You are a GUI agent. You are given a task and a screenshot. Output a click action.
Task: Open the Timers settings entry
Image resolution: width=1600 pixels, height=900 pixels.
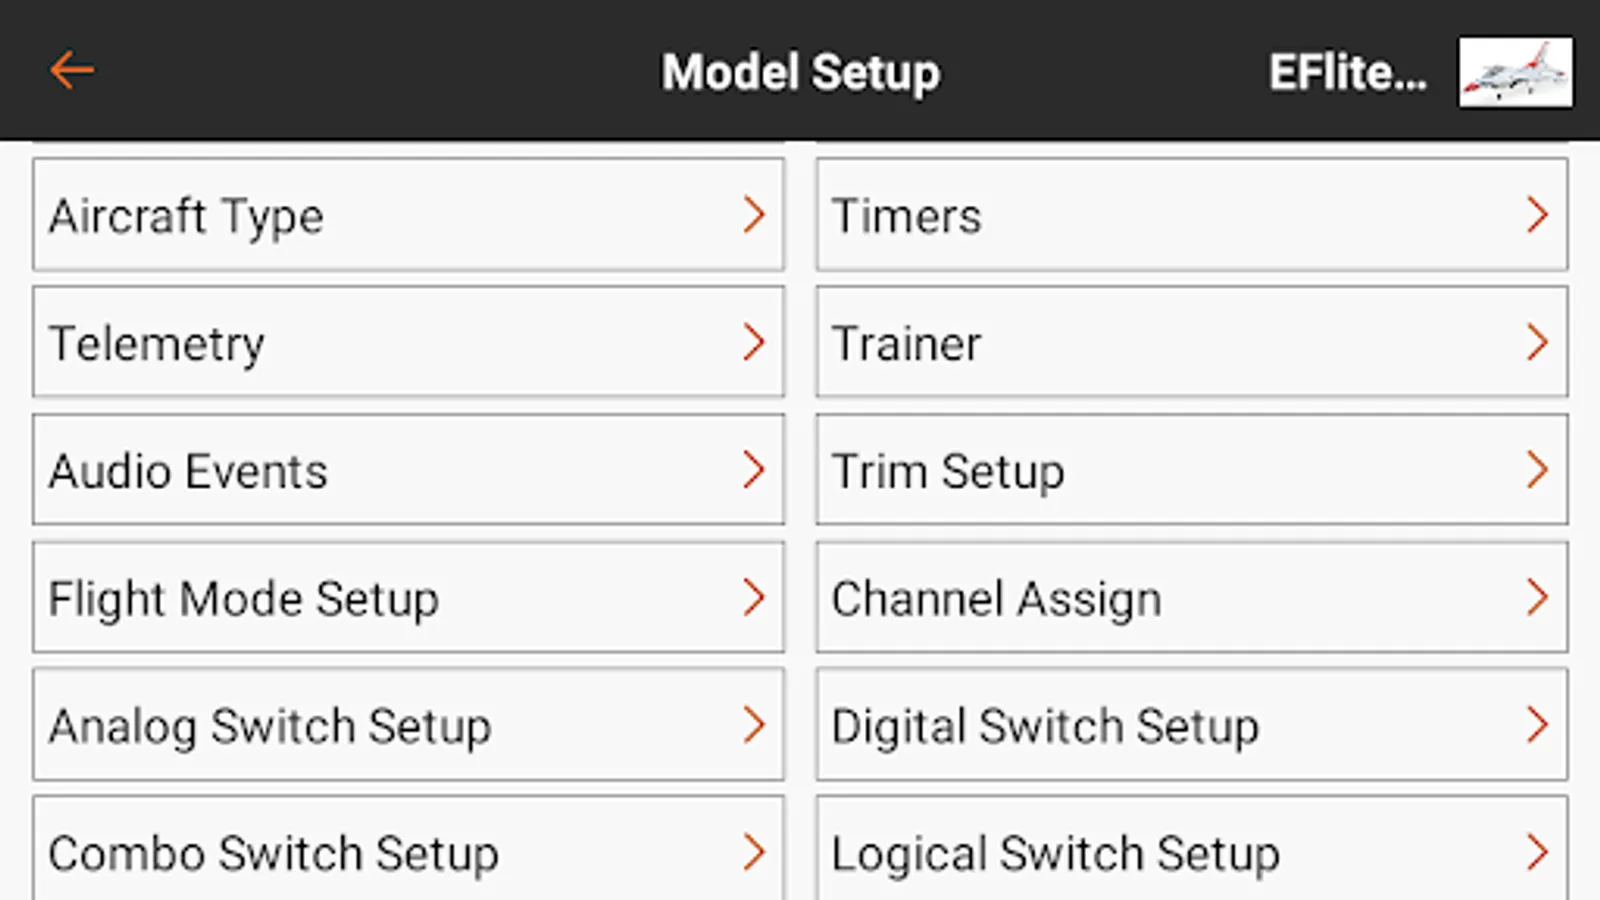(1191, 215)
